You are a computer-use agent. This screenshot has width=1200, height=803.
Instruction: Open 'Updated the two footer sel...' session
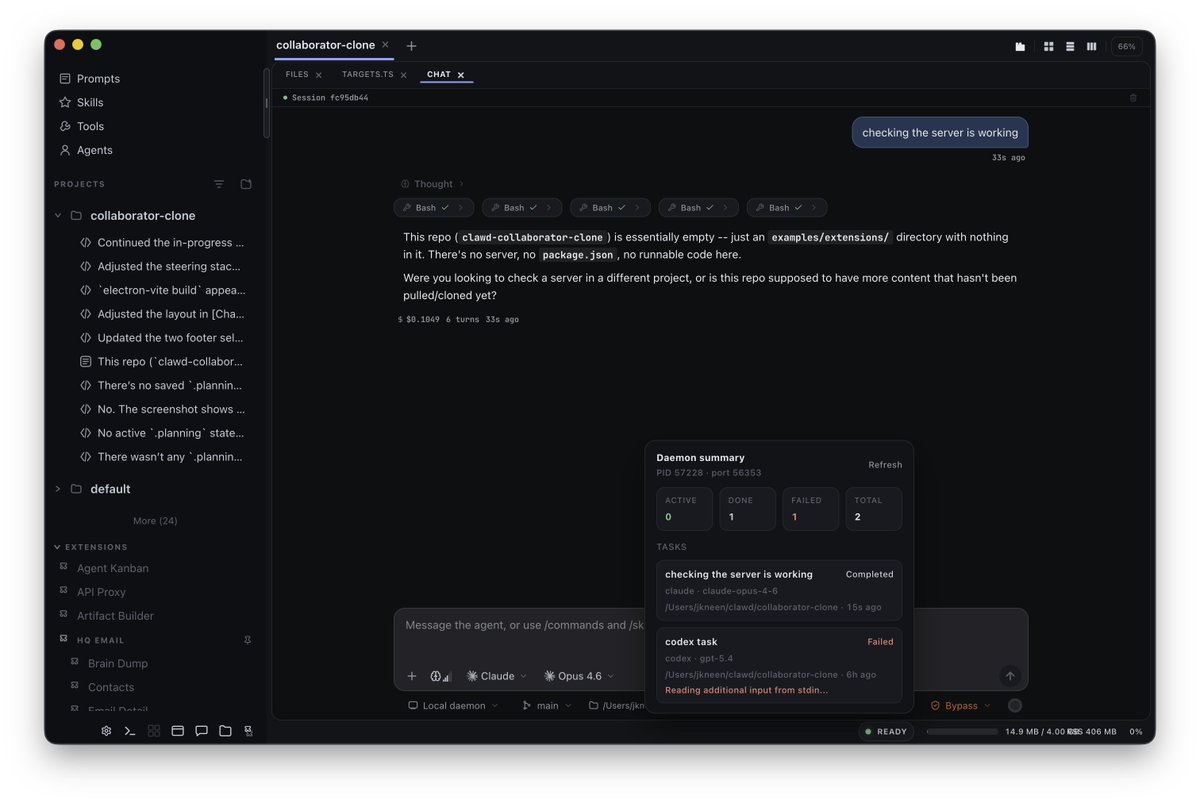point(161,338)
